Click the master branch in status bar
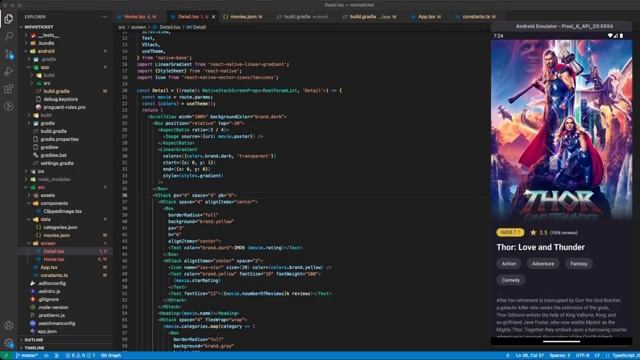Screen dimensions: 640x360 pyautogui.click(x=27, y=356)
